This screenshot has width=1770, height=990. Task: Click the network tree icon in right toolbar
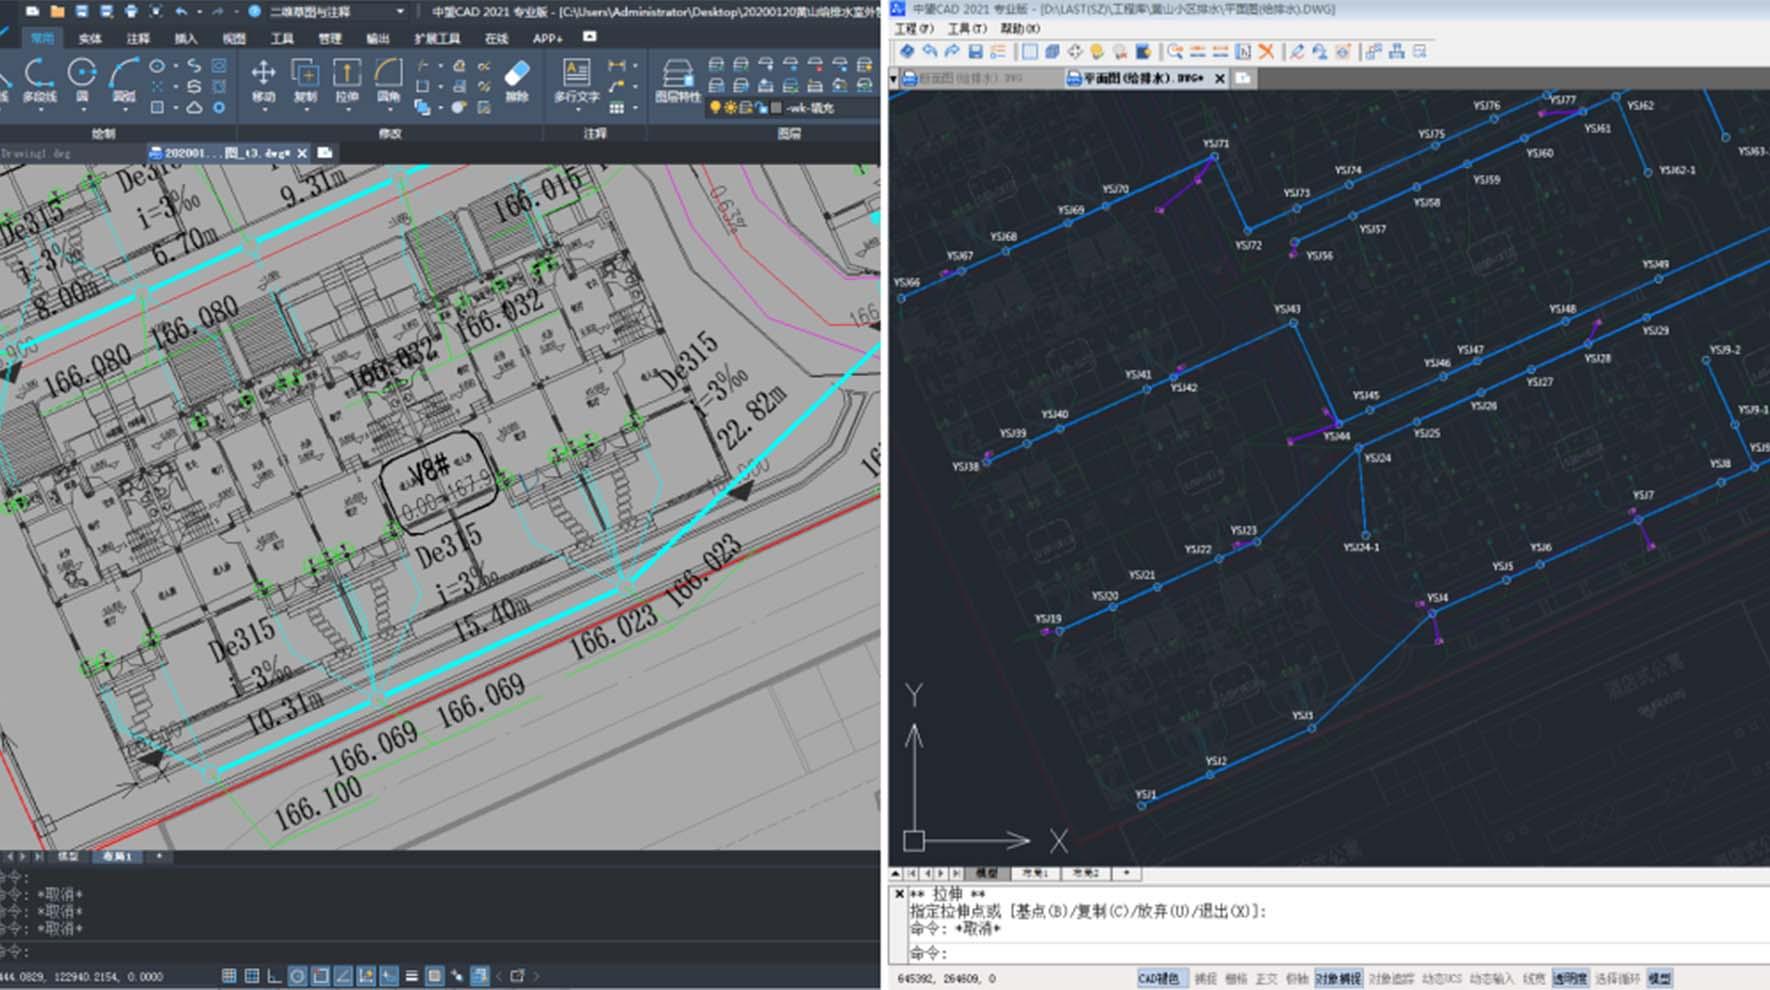[x=1397, y=51]
